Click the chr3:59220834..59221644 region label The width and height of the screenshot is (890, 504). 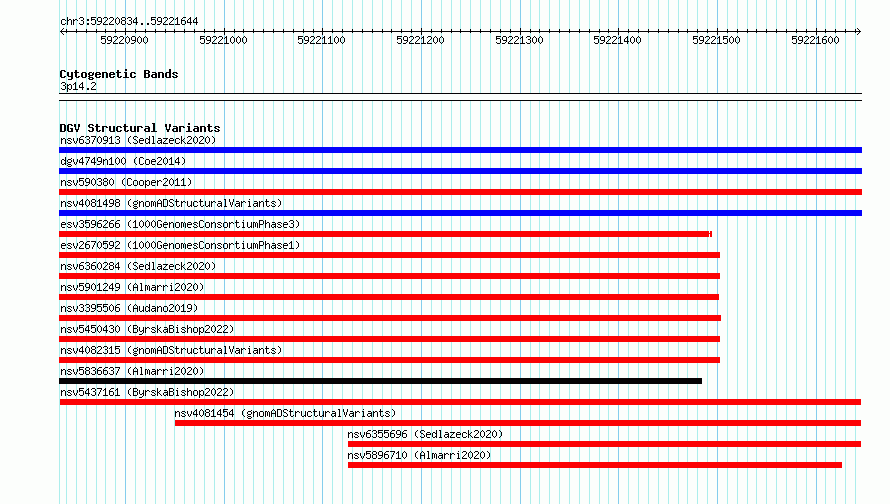[129, 22]
